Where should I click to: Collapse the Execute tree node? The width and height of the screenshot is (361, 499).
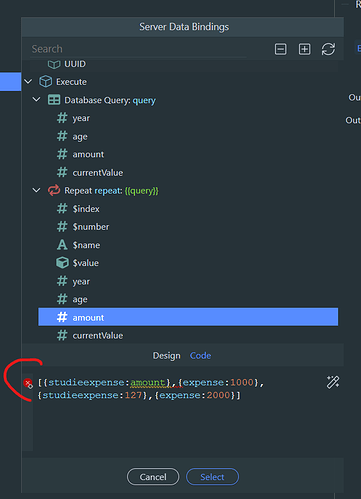(28, 81)
